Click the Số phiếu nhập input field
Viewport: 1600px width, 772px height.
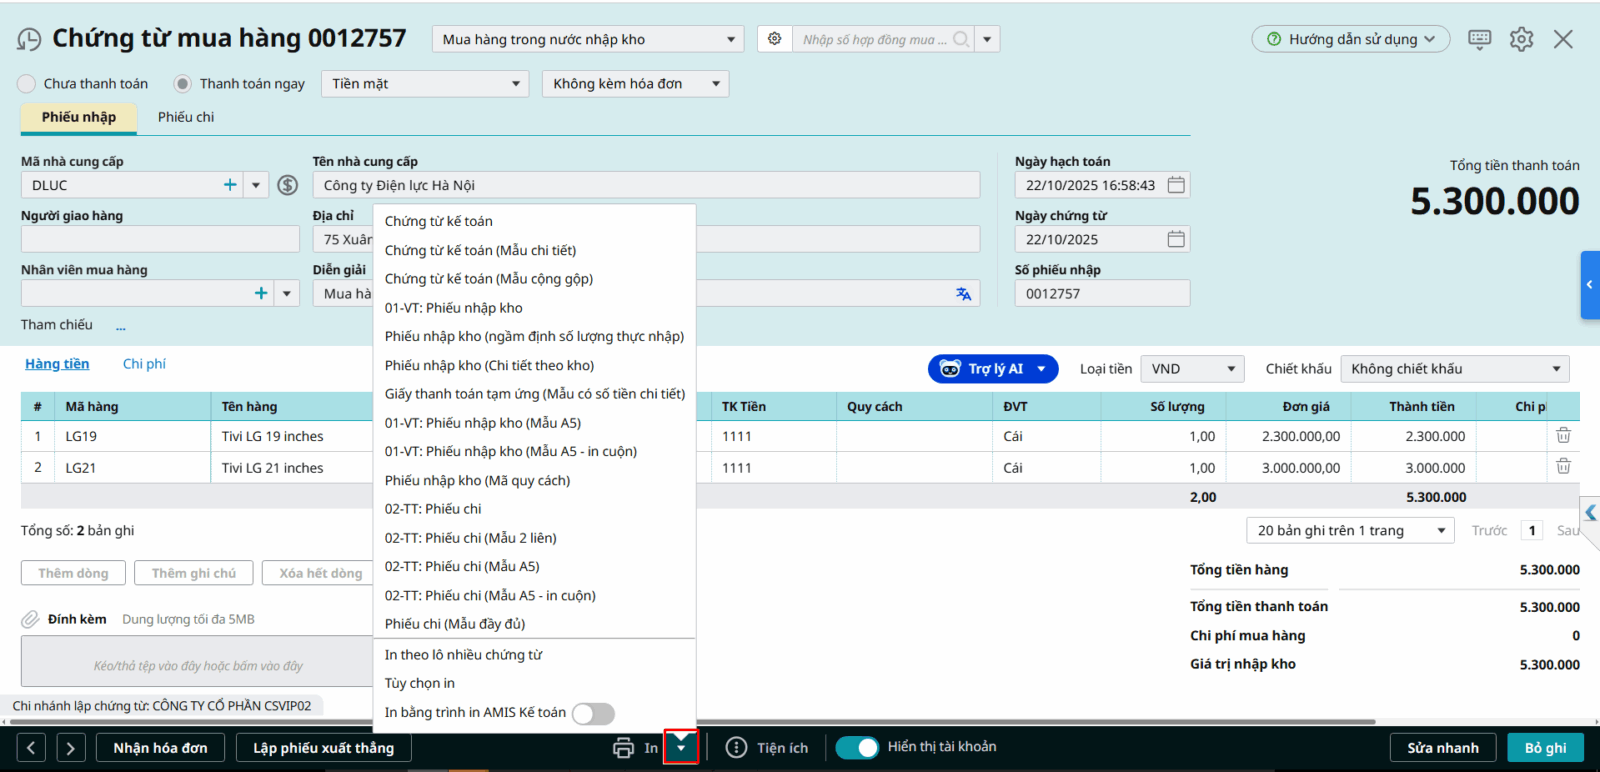tap(1102, 294)
